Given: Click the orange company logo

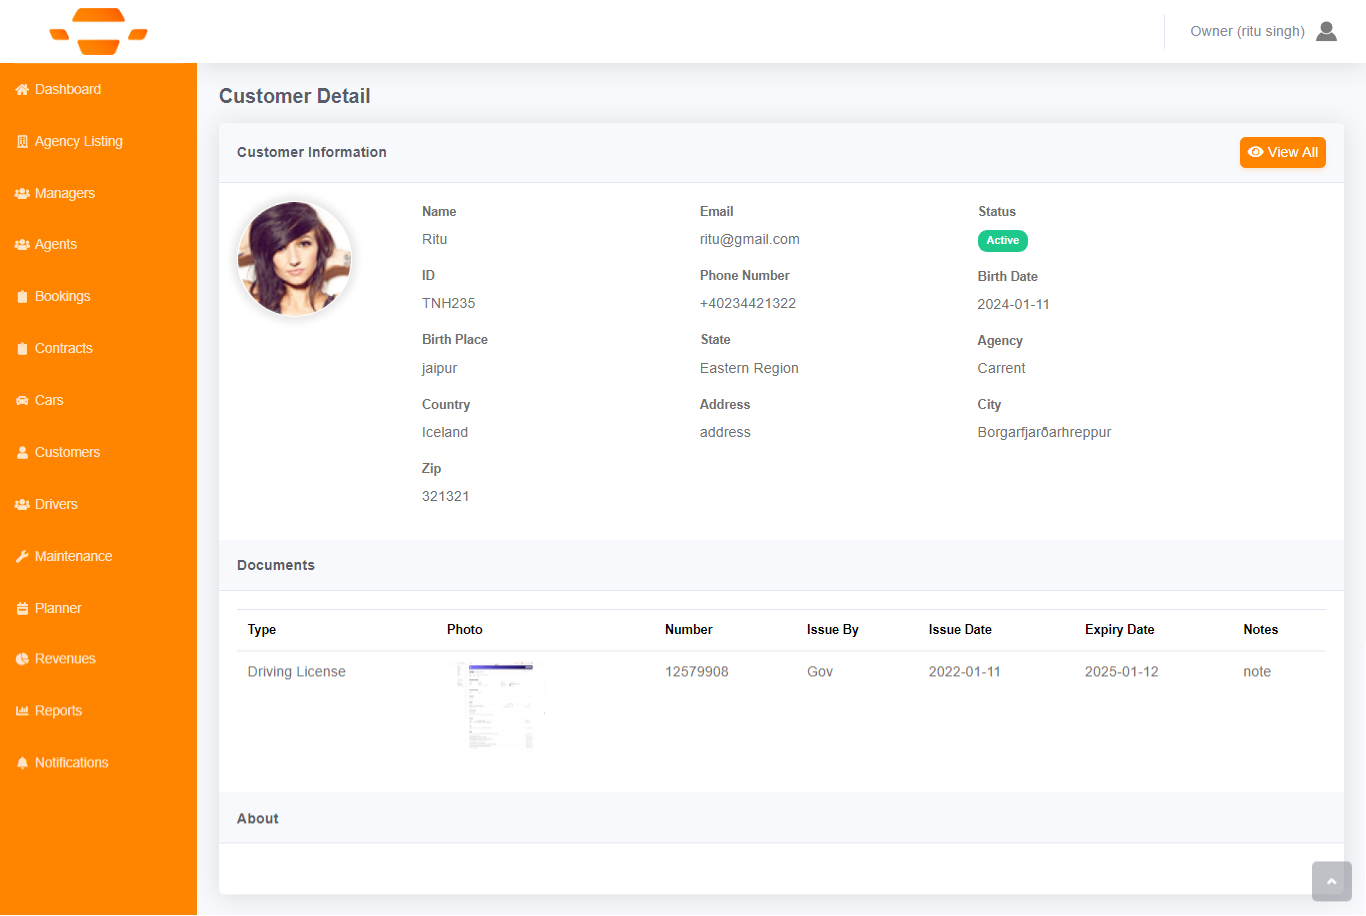Looking at the screenshot, I should [98, 31].
